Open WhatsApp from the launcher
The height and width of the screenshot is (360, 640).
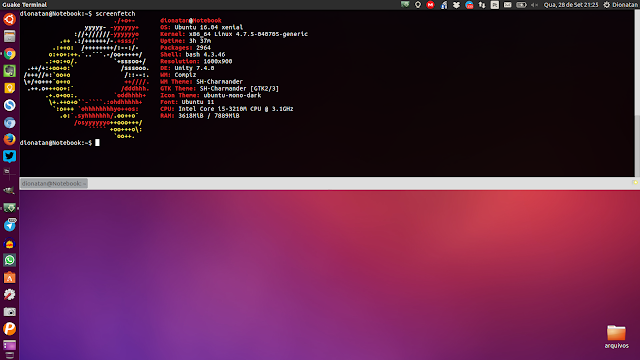[9, 260]
